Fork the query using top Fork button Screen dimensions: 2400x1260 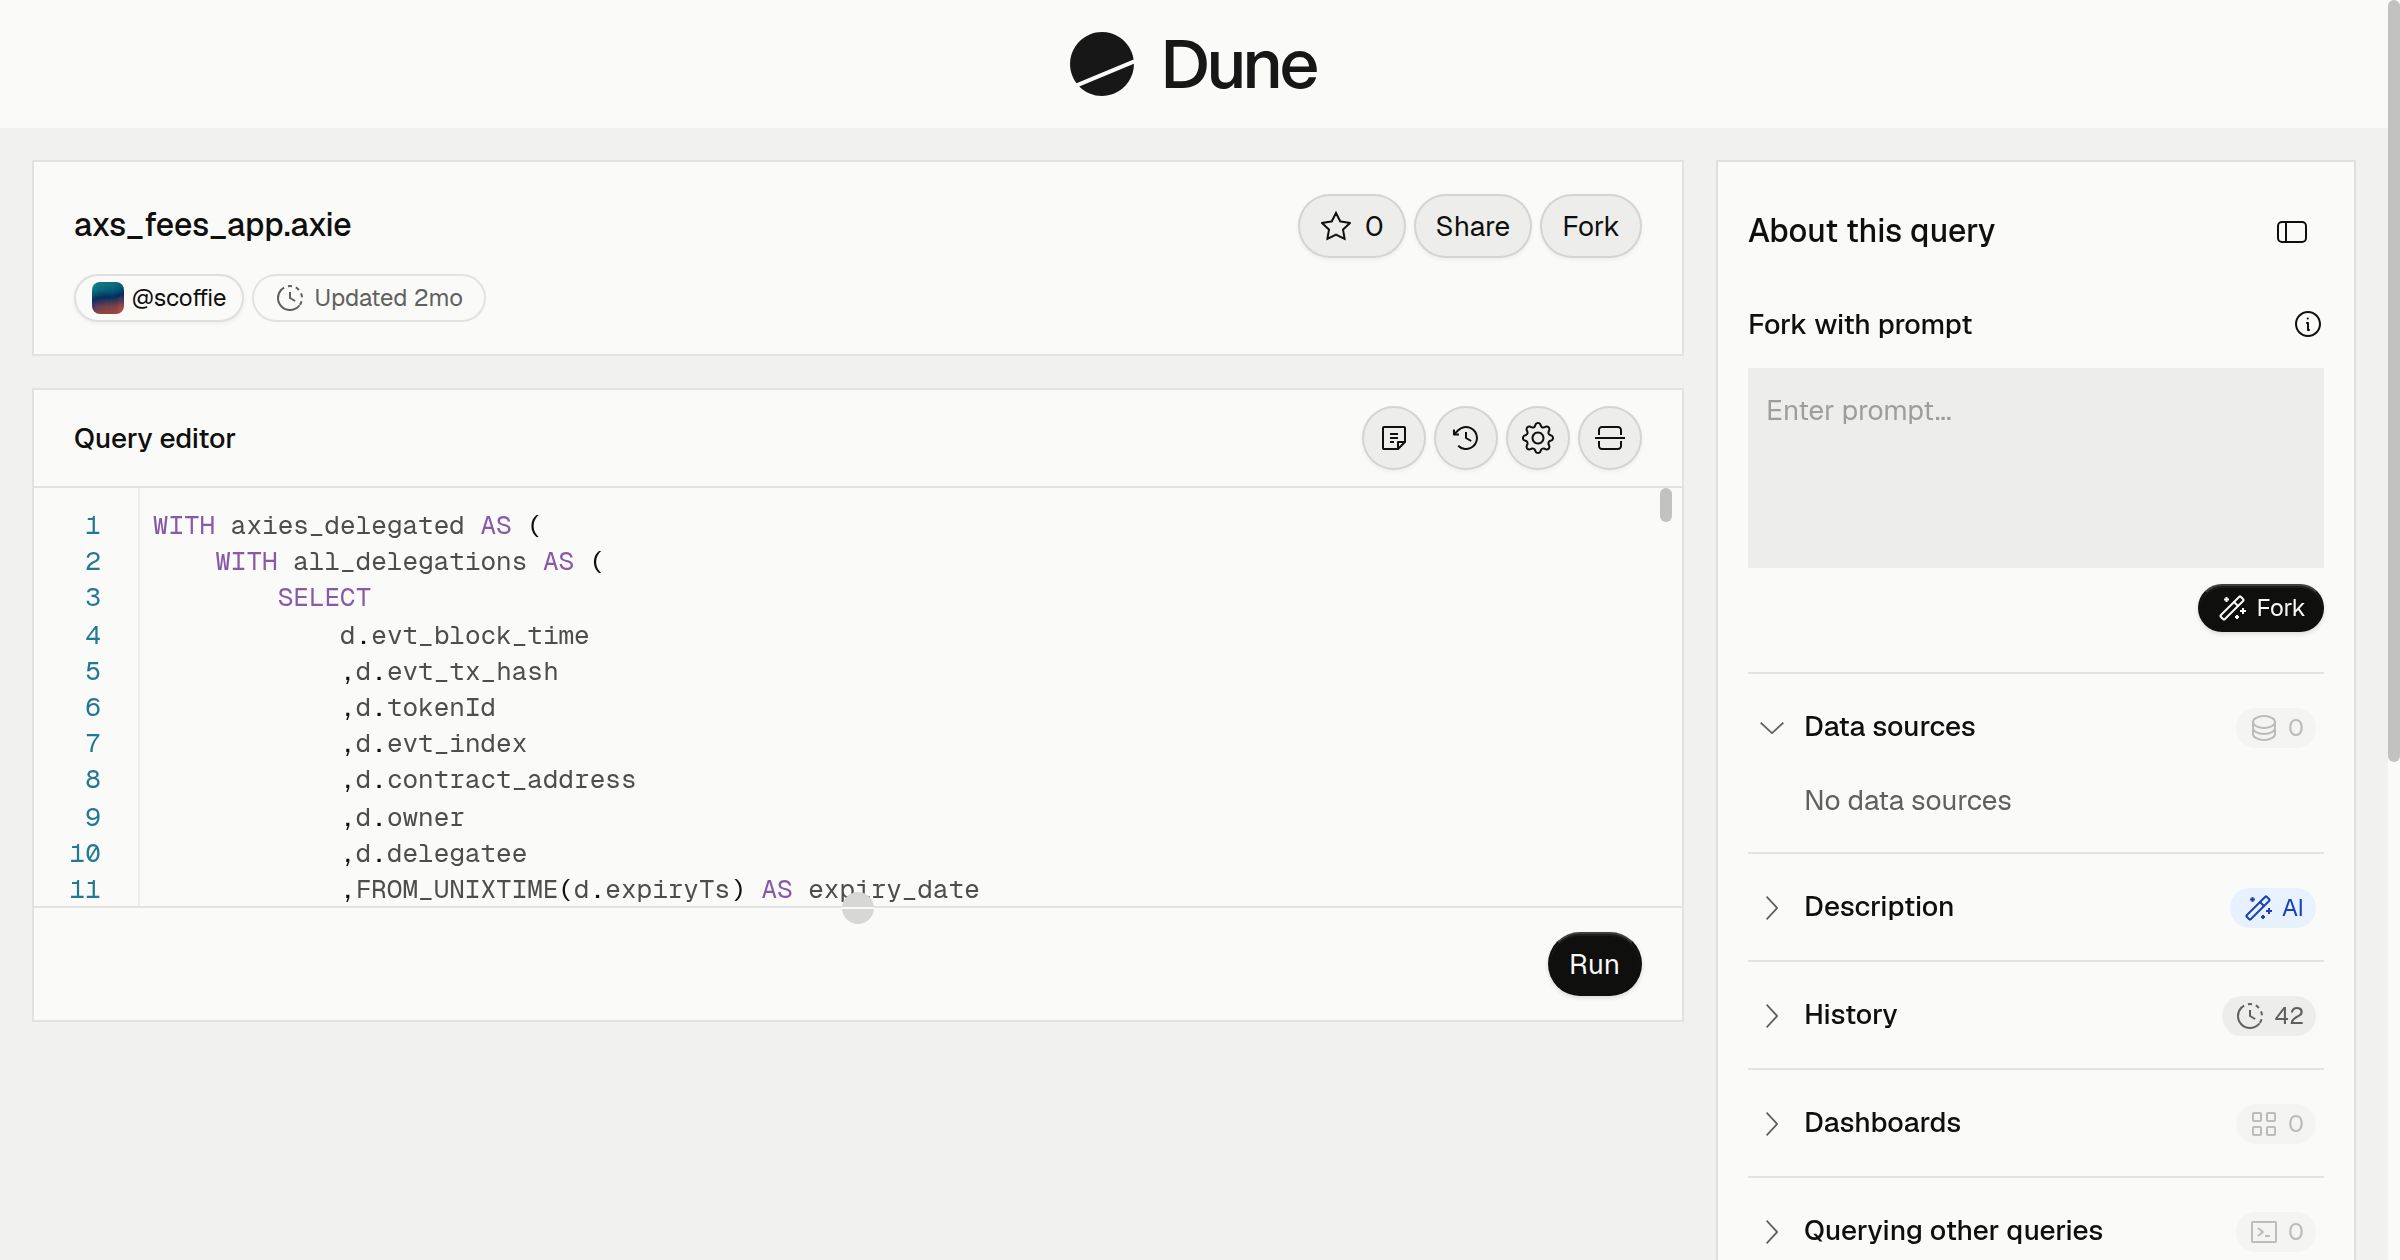point(1590,226)
